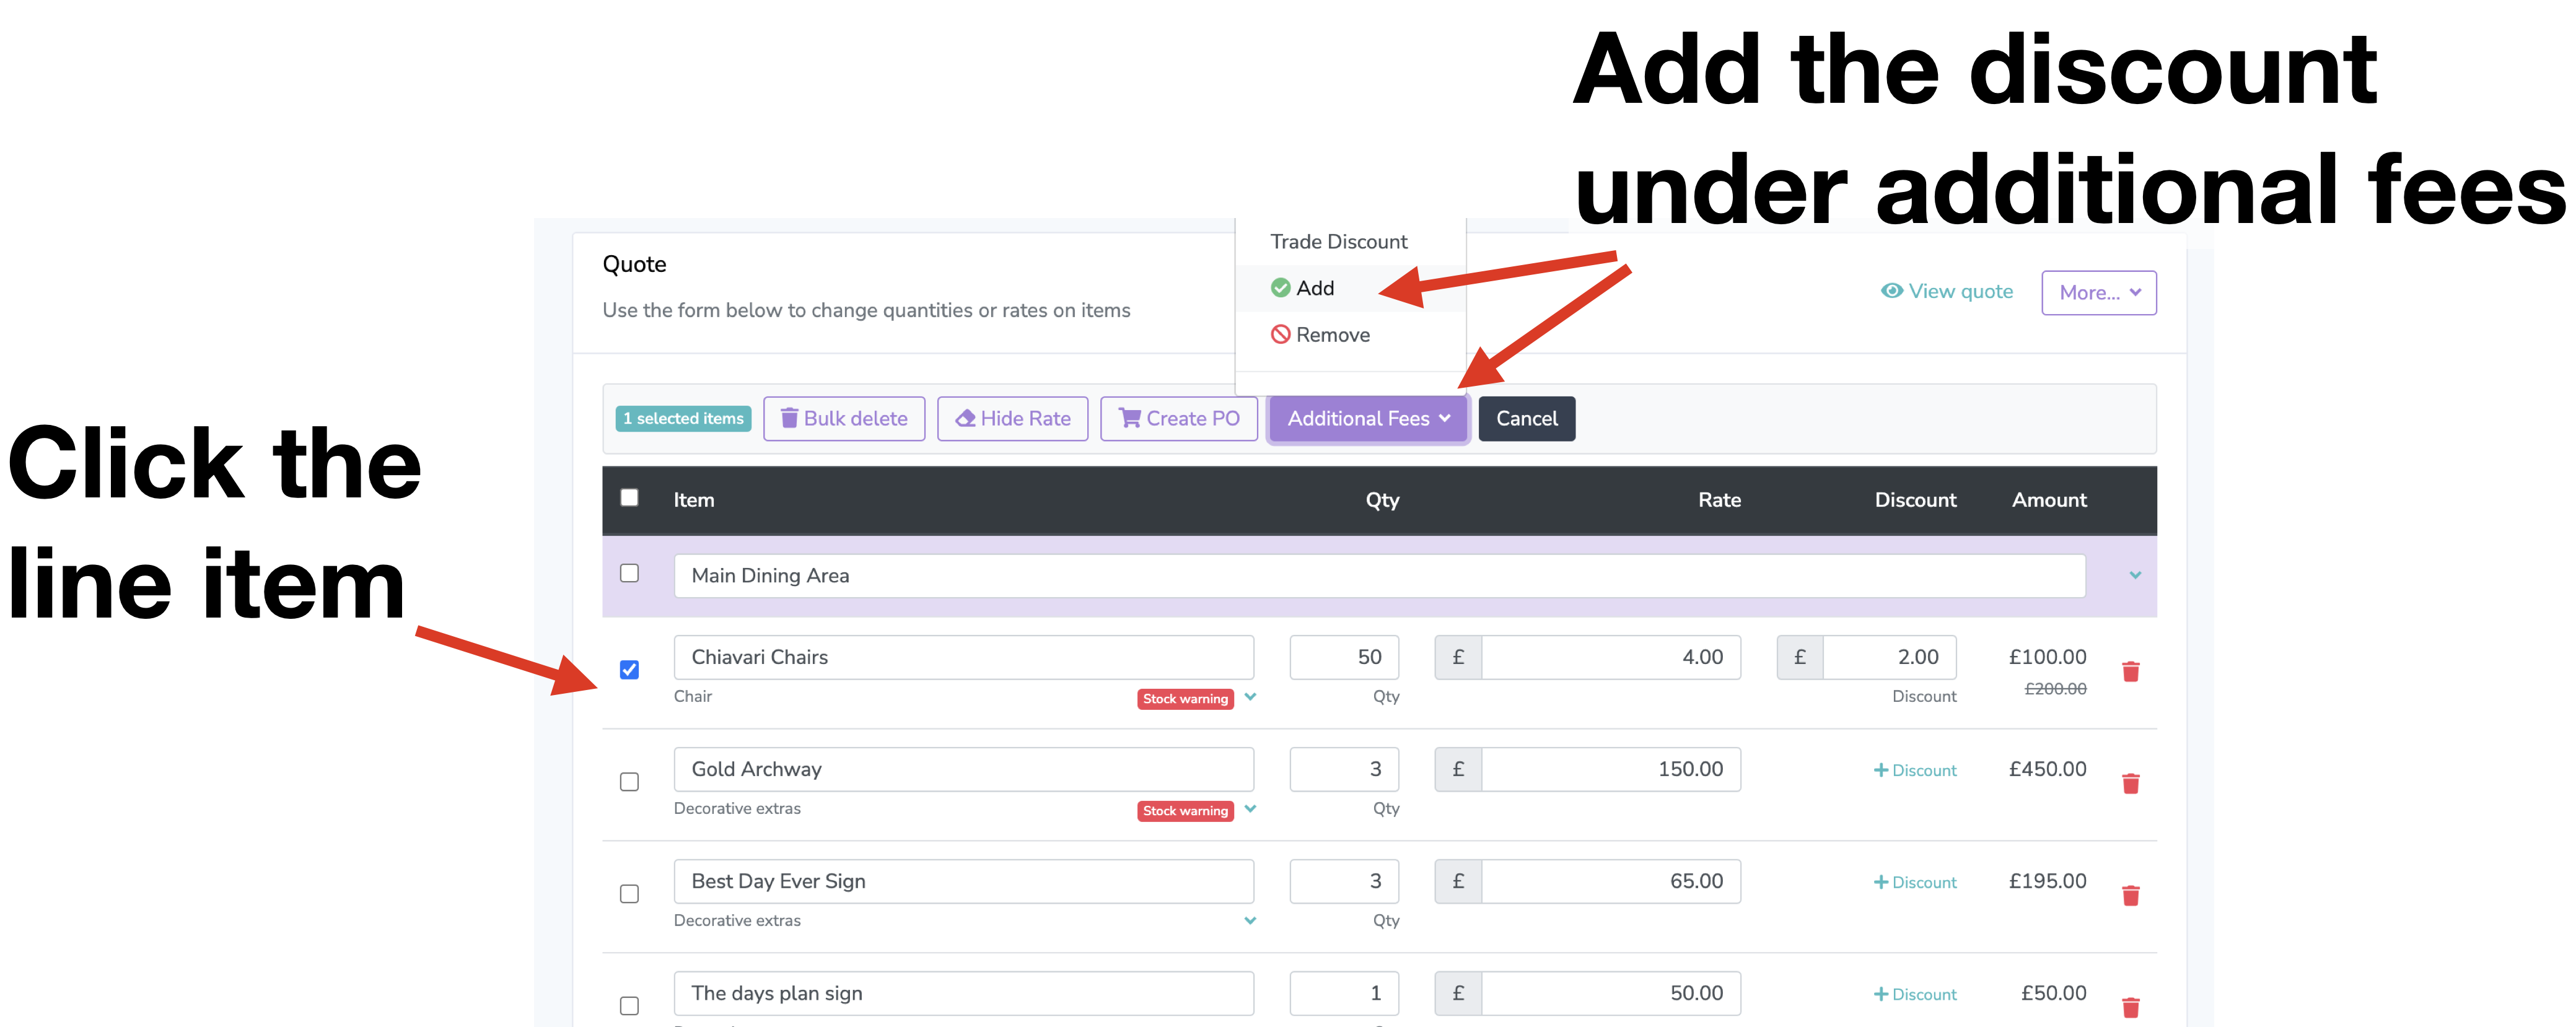Screen dimensions: 2576x1027
Task: Click the Chiavari Chairs rate field 4.00
Action: (x=1611, y=657)
